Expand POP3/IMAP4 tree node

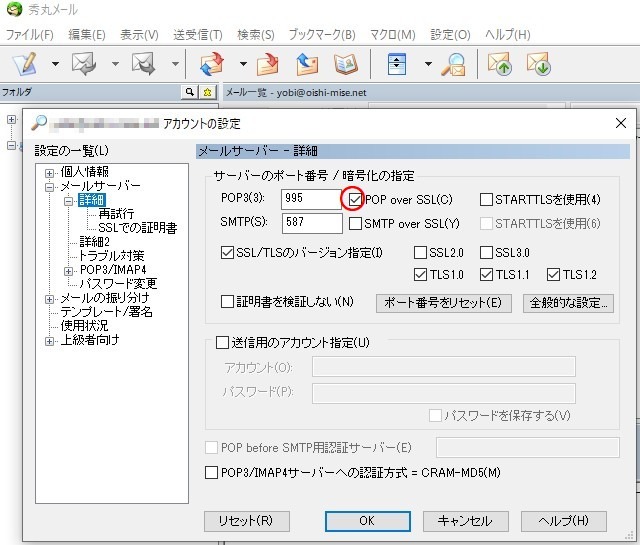(69, 271)
